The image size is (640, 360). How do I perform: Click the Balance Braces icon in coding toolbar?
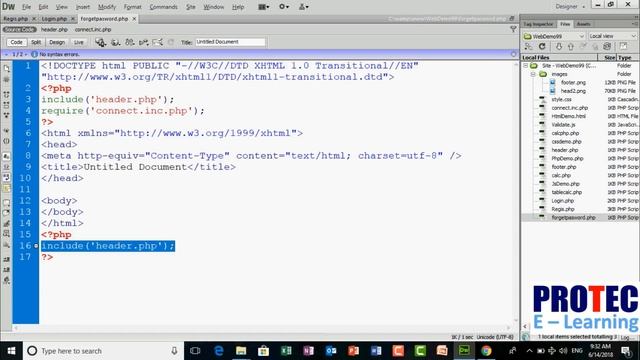point(7,141)
